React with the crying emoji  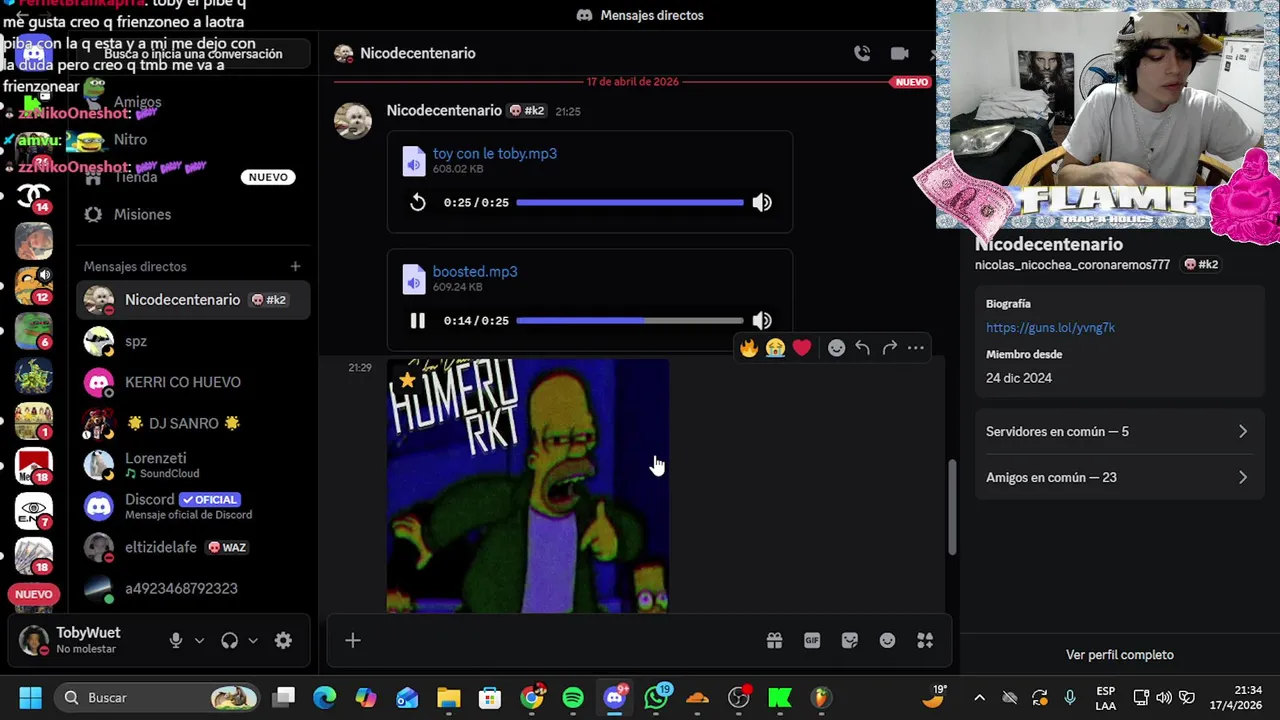coord(775,348)
